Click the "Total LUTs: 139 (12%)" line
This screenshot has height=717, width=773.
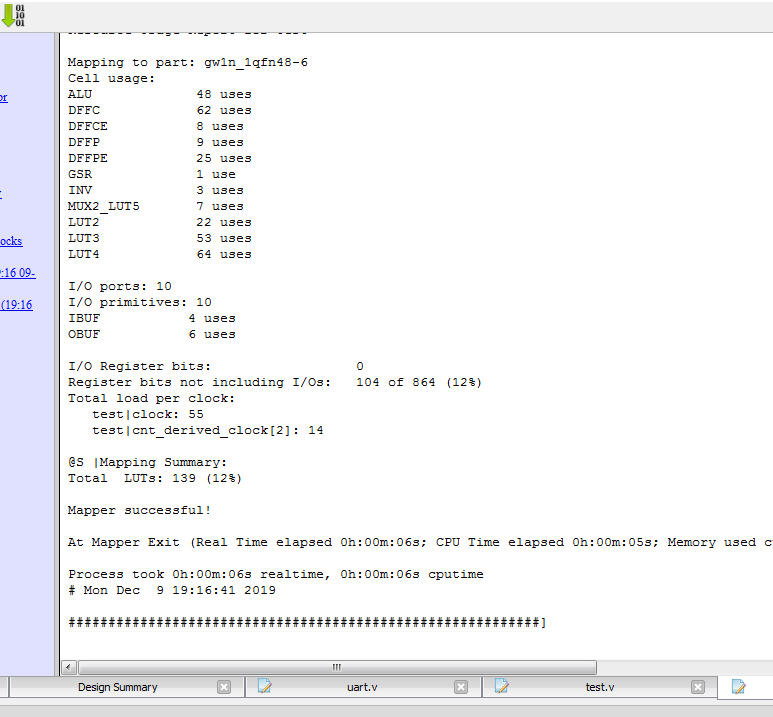click(x=154, y=478)
